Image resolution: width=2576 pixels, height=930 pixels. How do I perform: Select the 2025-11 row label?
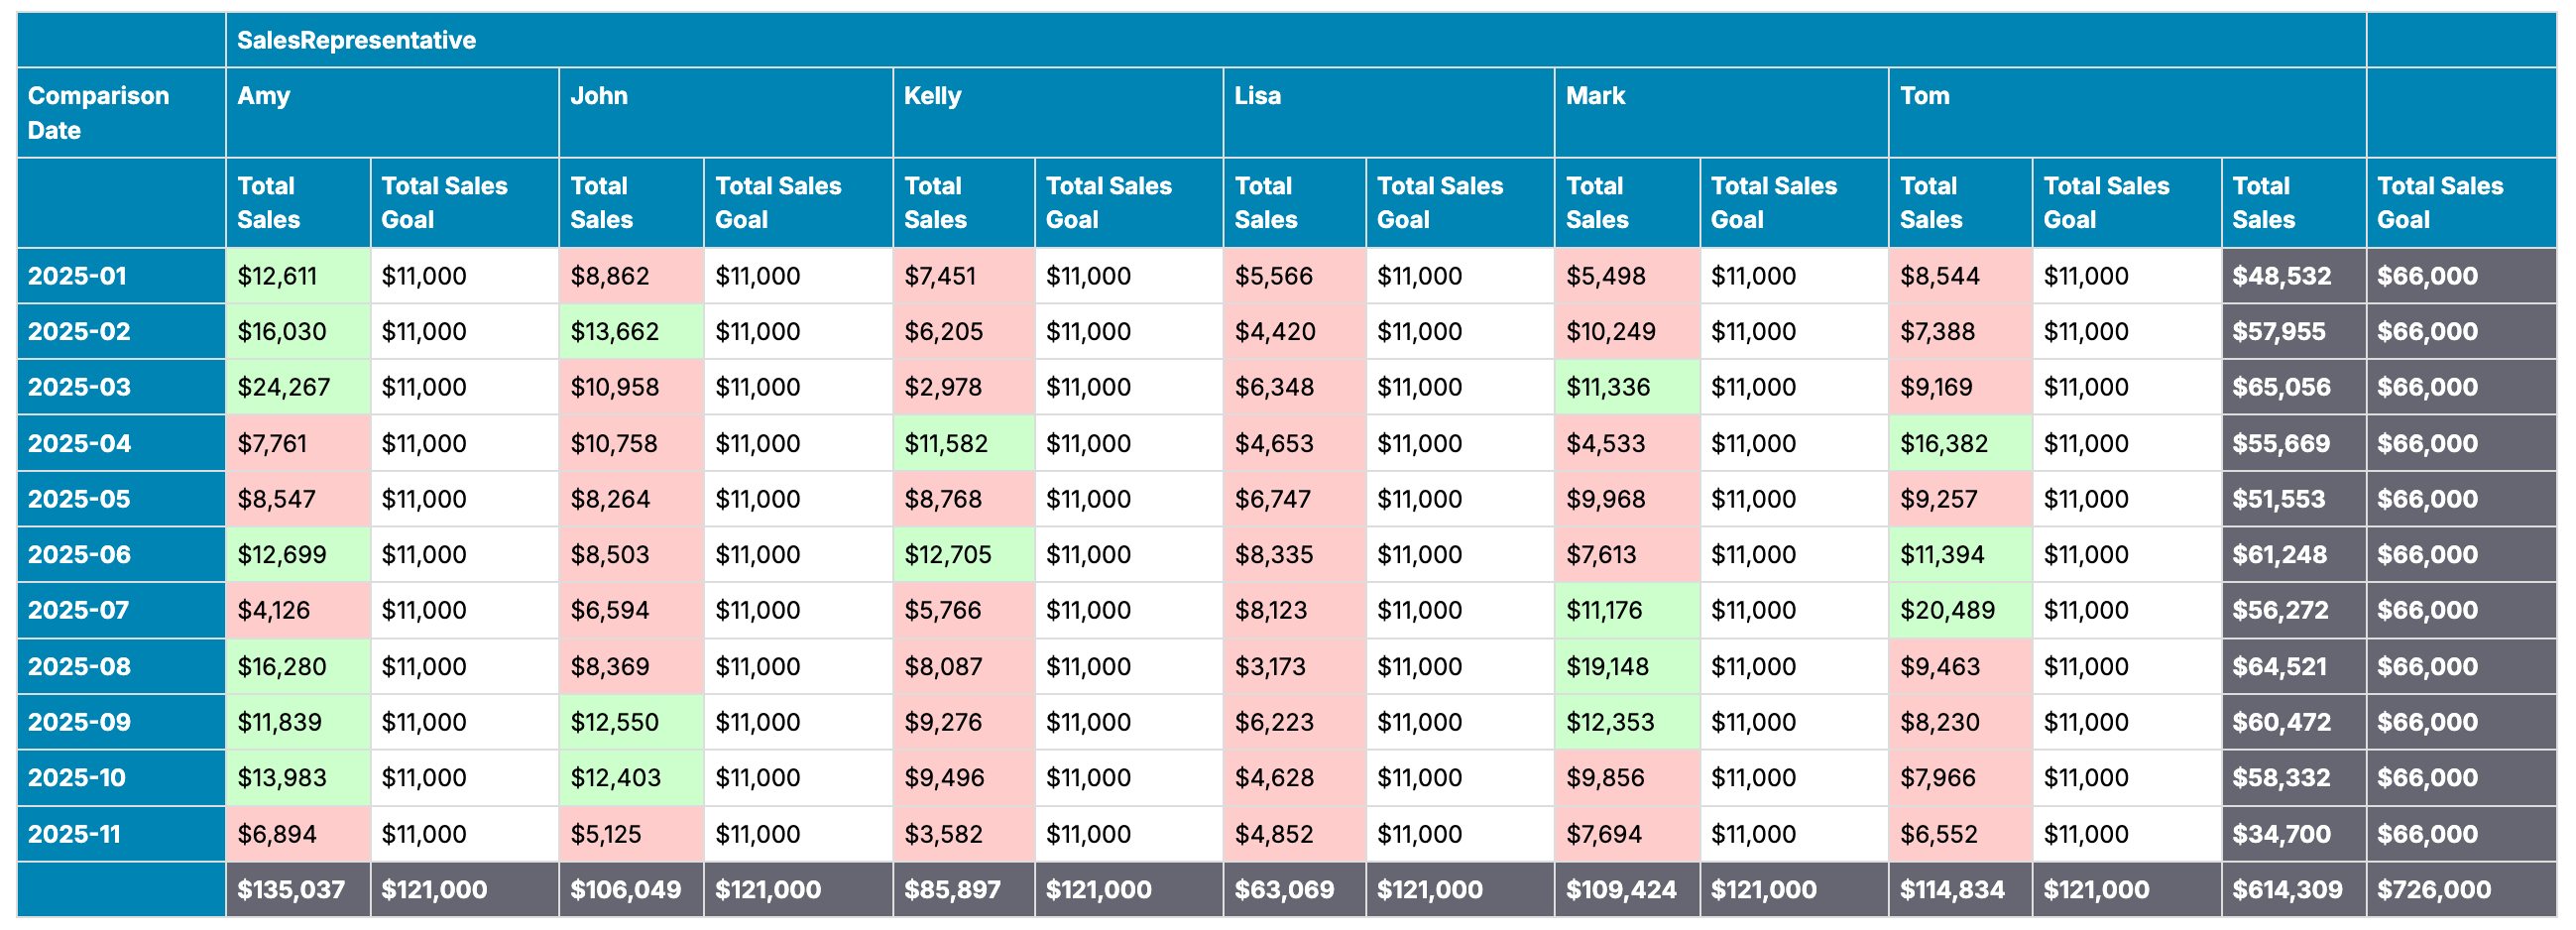coord(74,834)
